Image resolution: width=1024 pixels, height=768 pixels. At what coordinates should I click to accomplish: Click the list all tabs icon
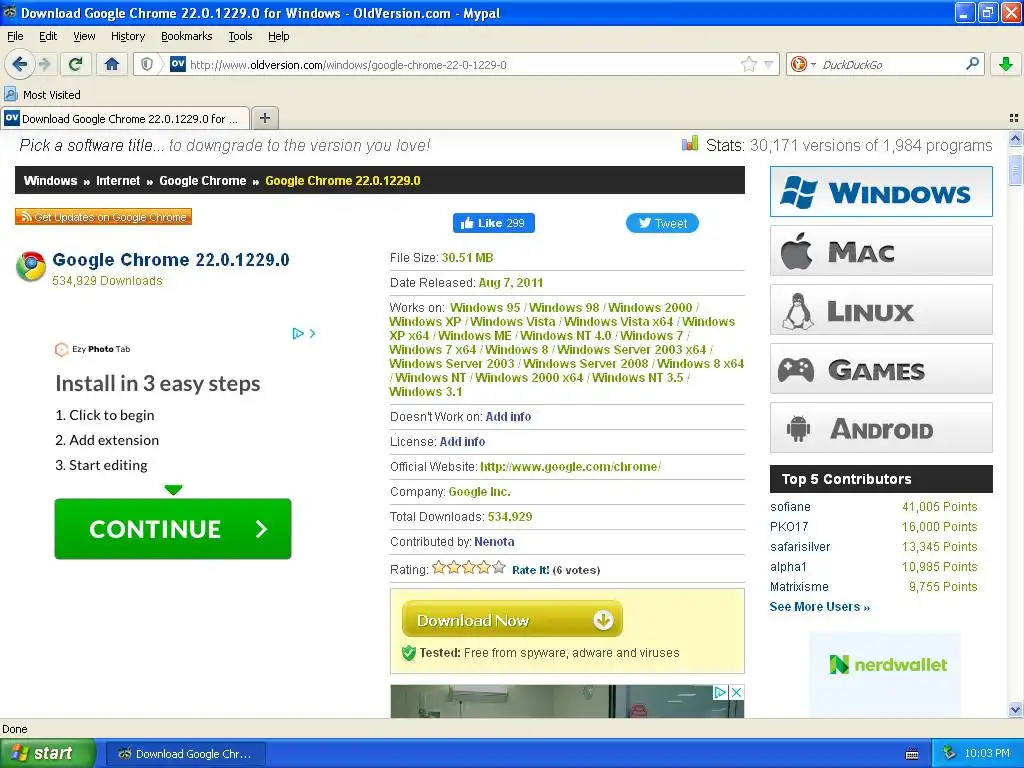(x=1014, y=118)
